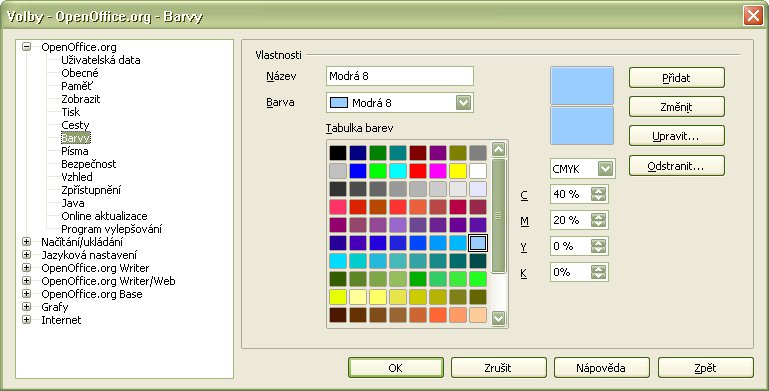
Task: Click the Upravit... button
Action: (x=676, y=136)
